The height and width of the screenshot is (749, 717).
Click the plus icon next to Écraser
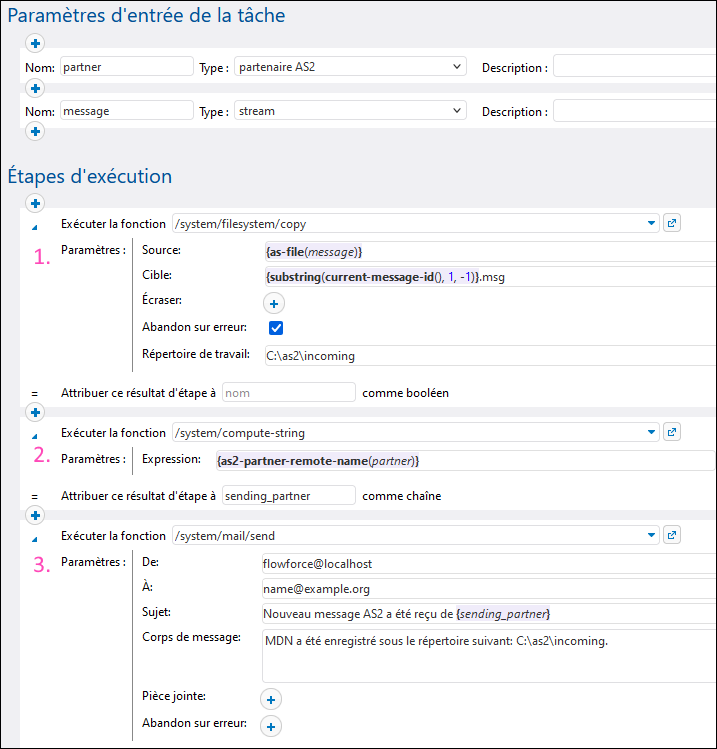click(273, 302)
